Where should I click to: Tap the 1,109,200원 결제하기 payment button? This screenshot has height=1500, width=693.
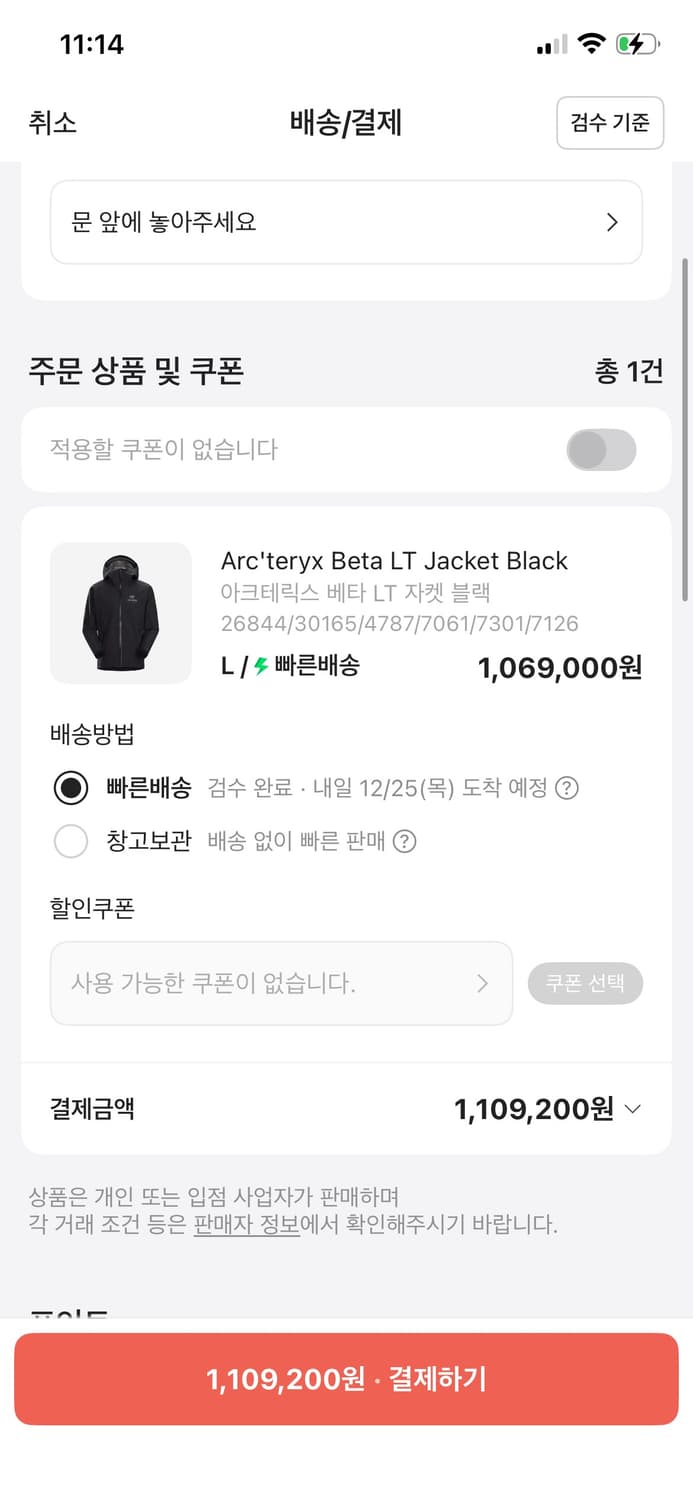346,1379
